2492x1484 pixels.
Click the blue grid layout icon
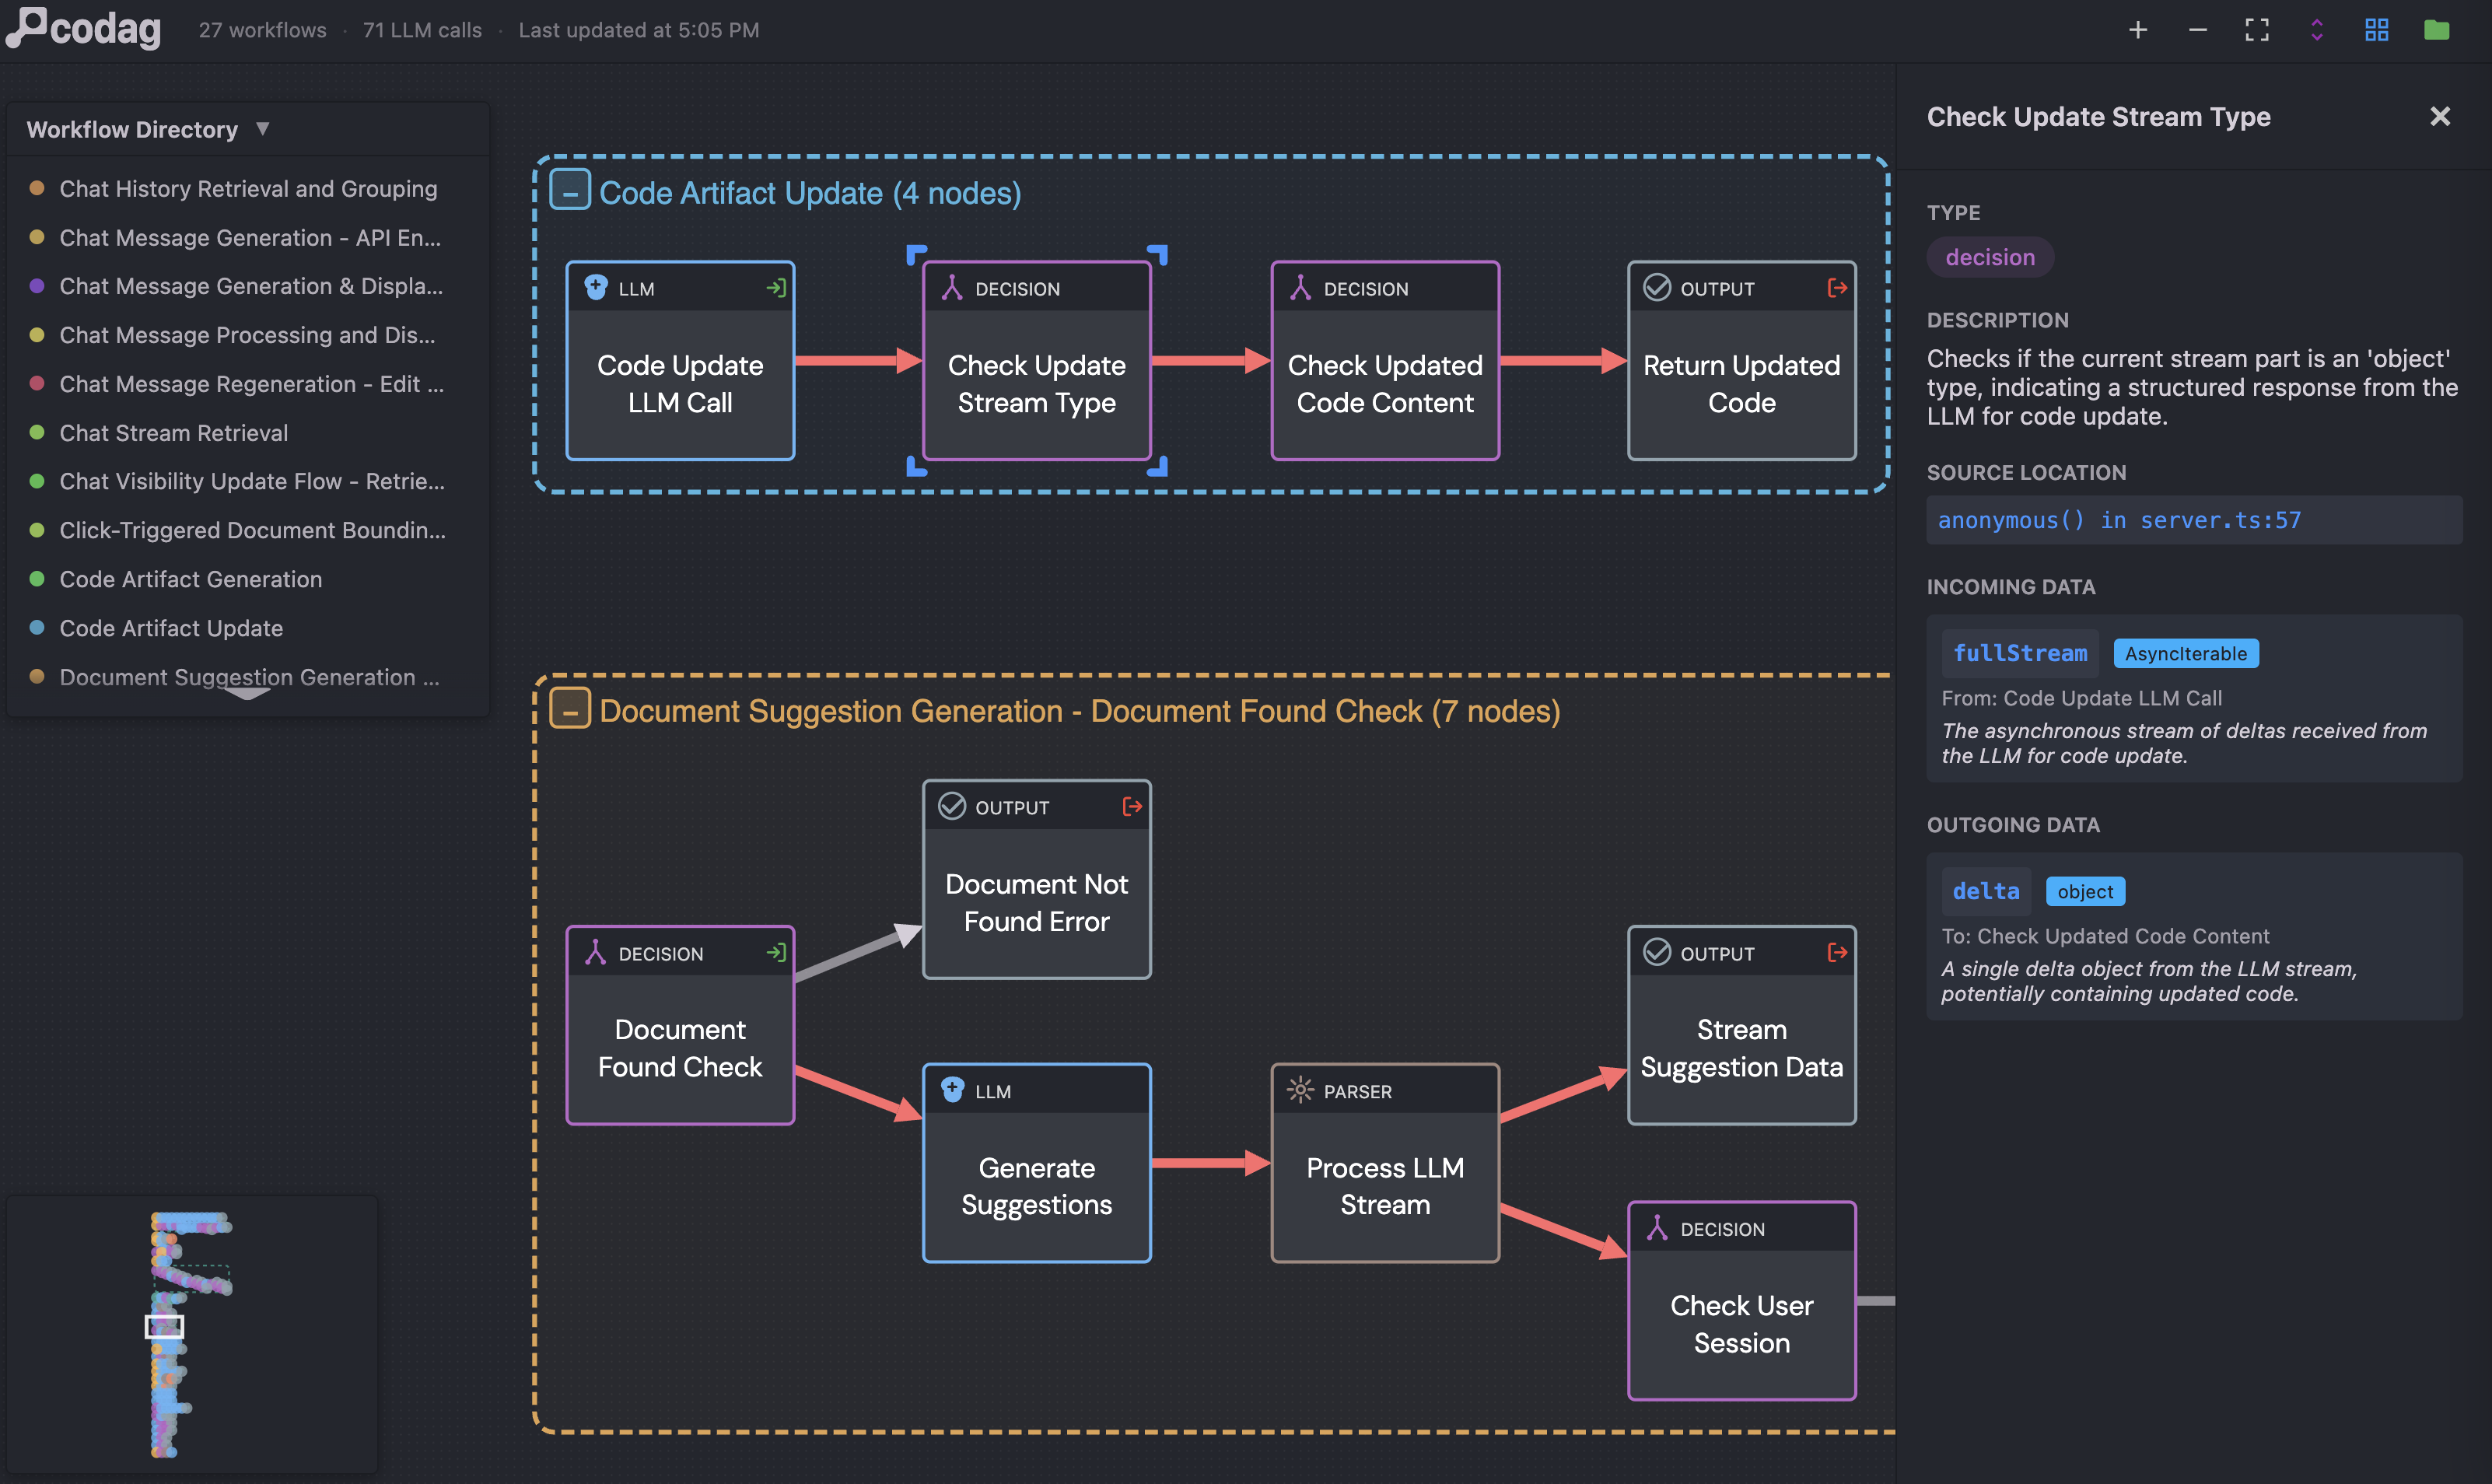(x=2376, y=30)
